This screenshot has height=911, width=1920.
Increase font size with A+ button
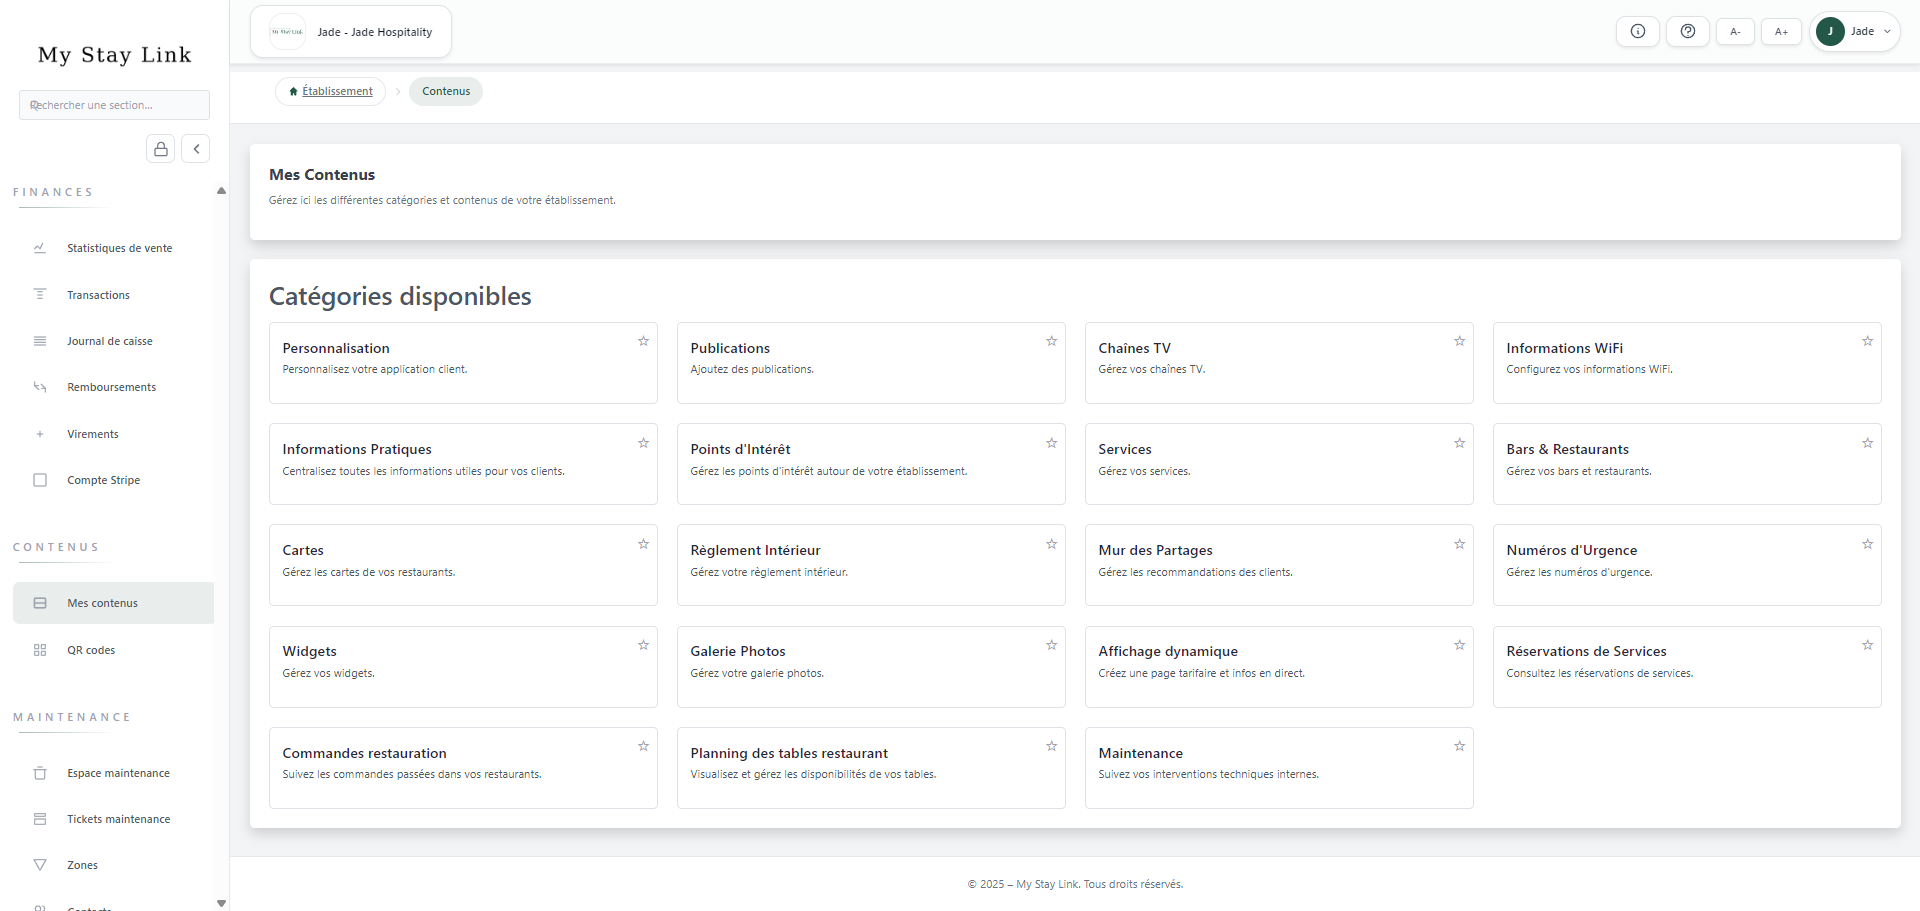[1781, 31]
